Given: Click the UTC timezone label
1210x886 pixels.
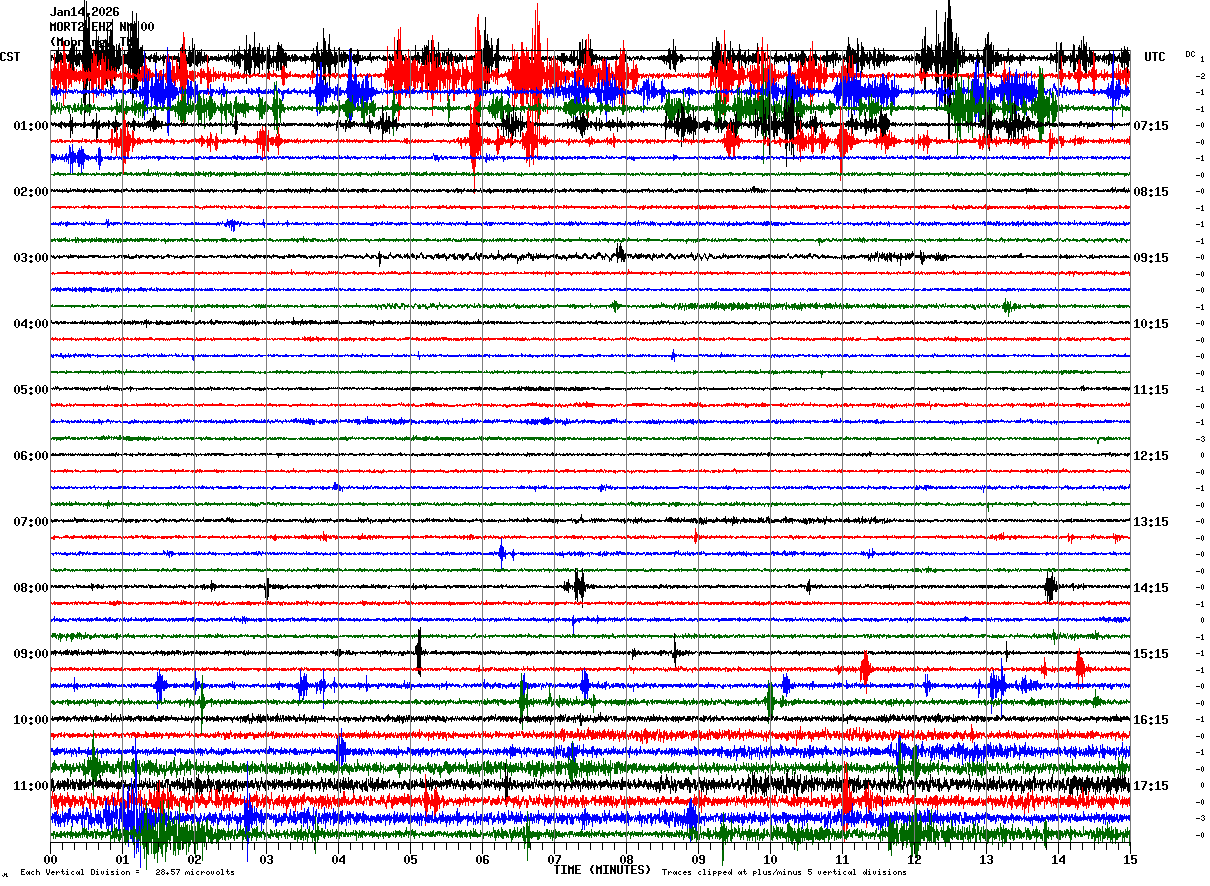Looking at the screenshot, I should pos(1155,57).
